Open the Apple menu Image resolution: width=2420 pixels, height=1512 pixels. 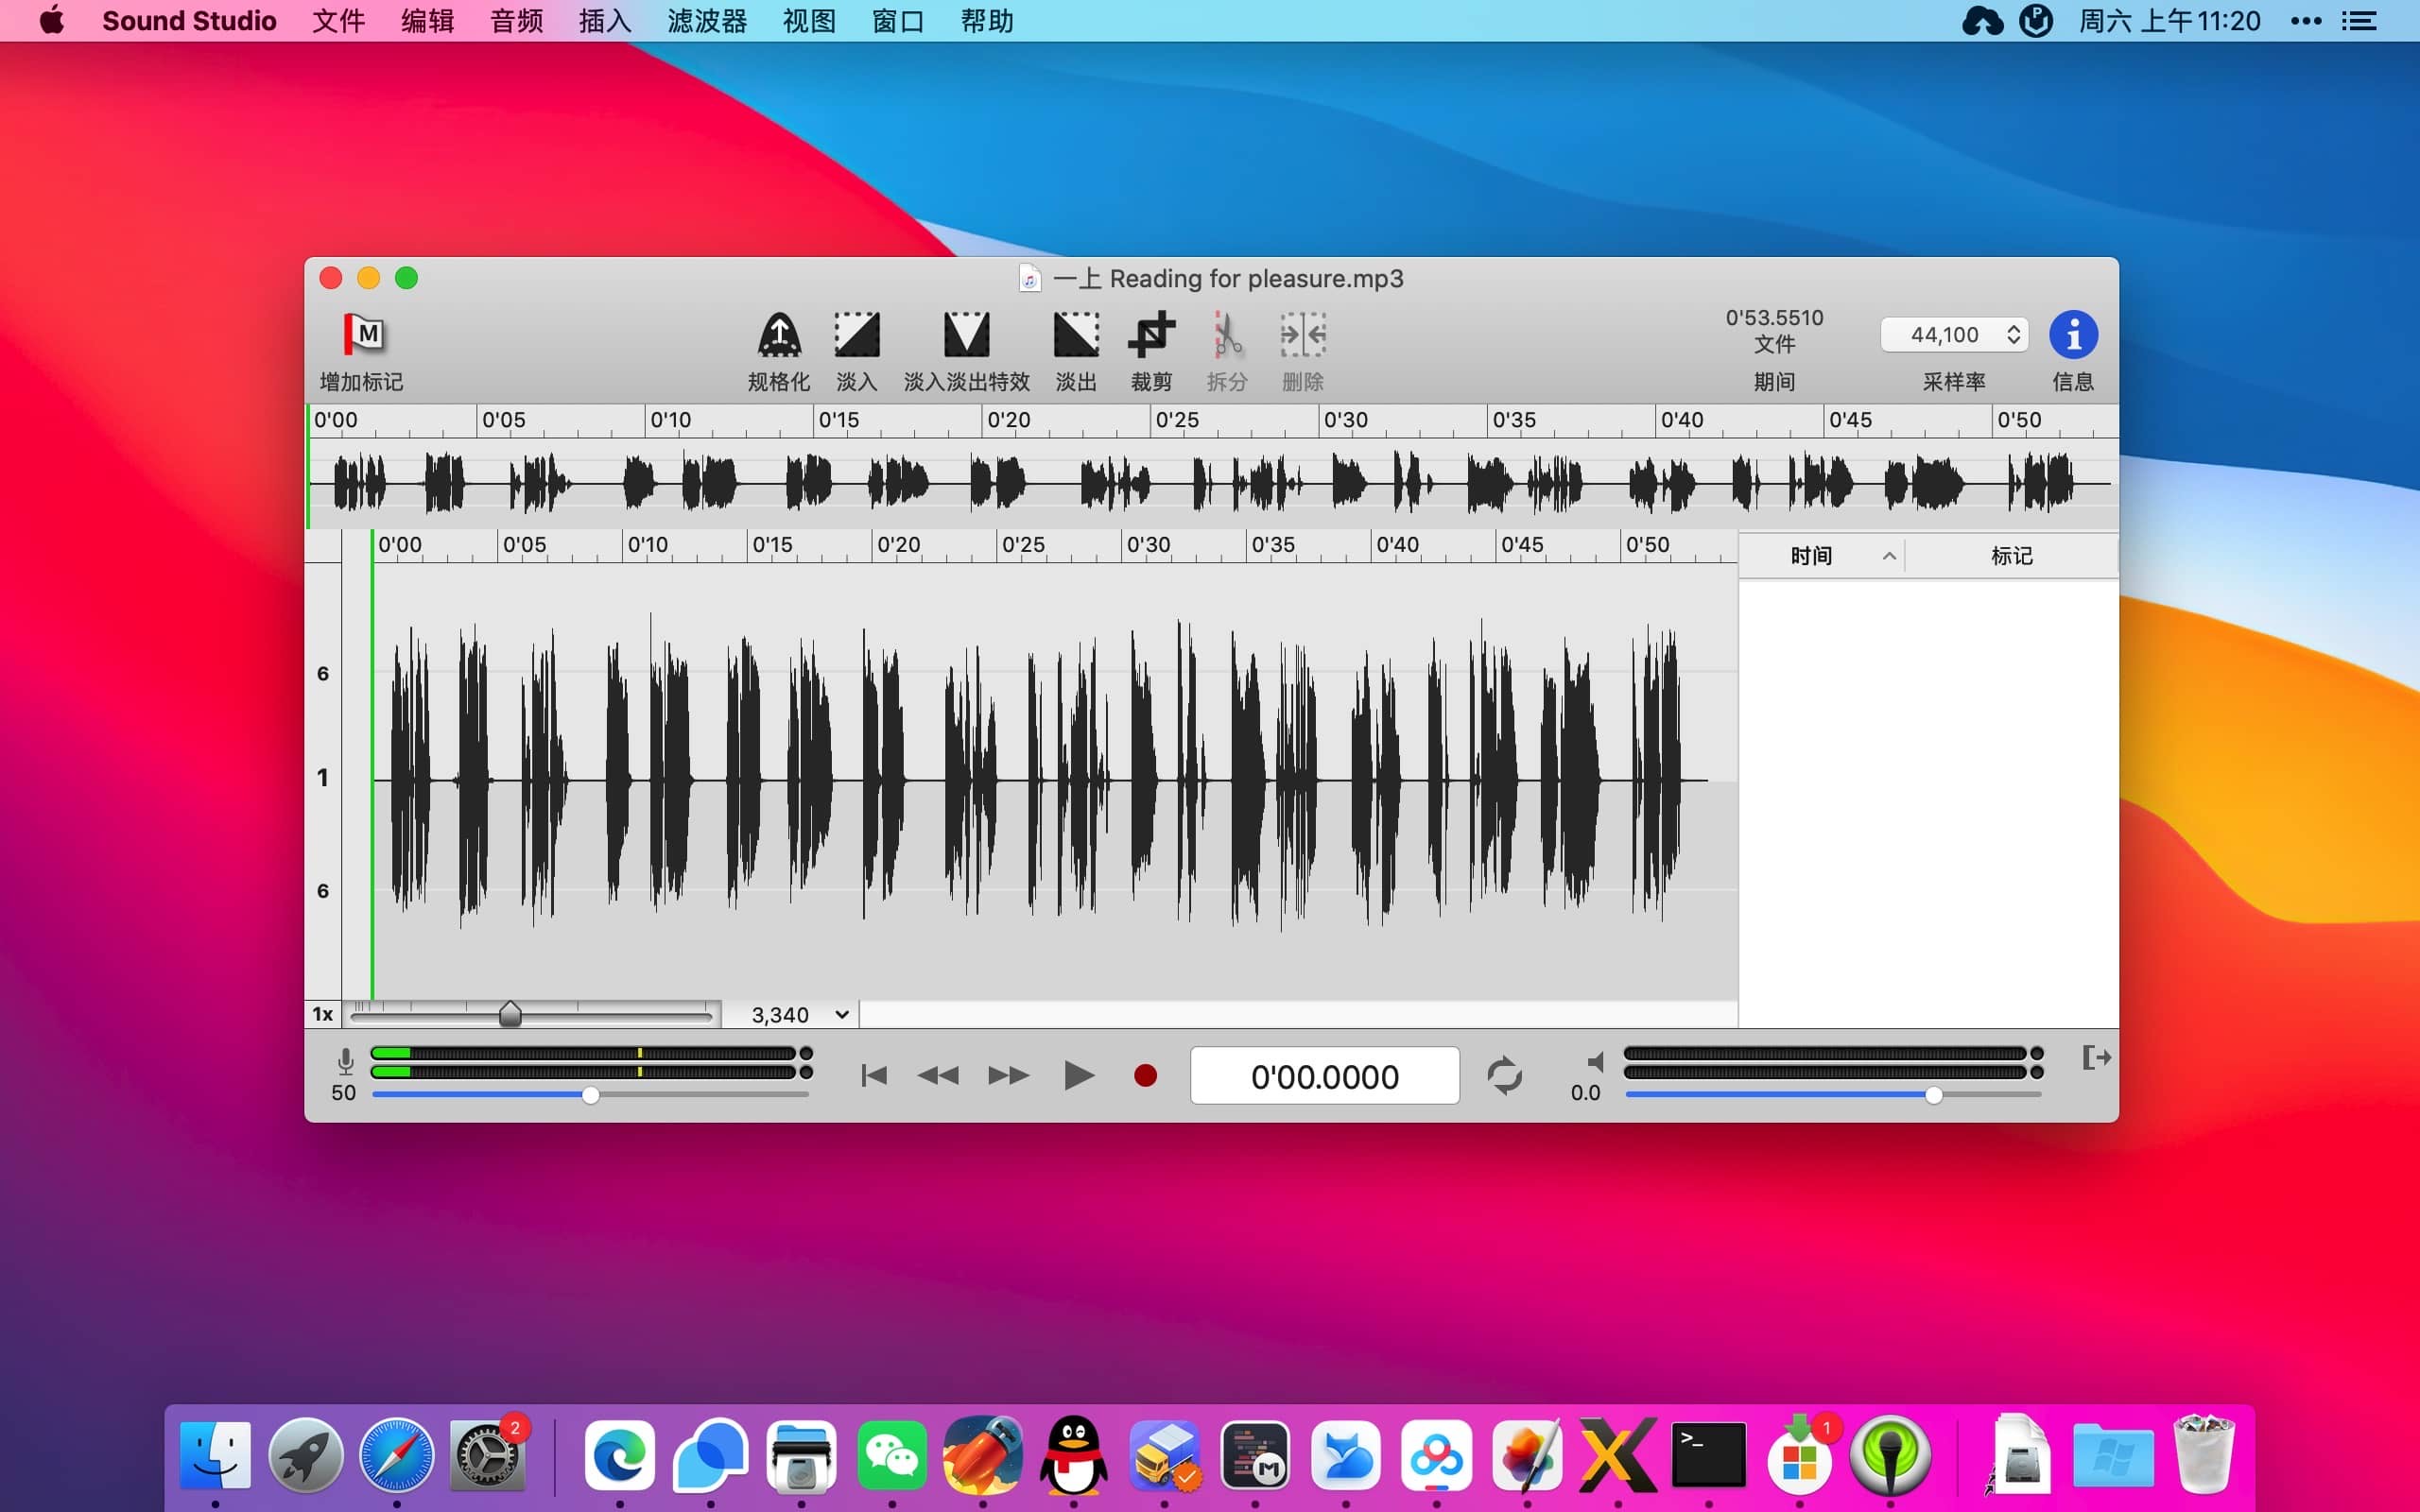[x=52, y=20]
